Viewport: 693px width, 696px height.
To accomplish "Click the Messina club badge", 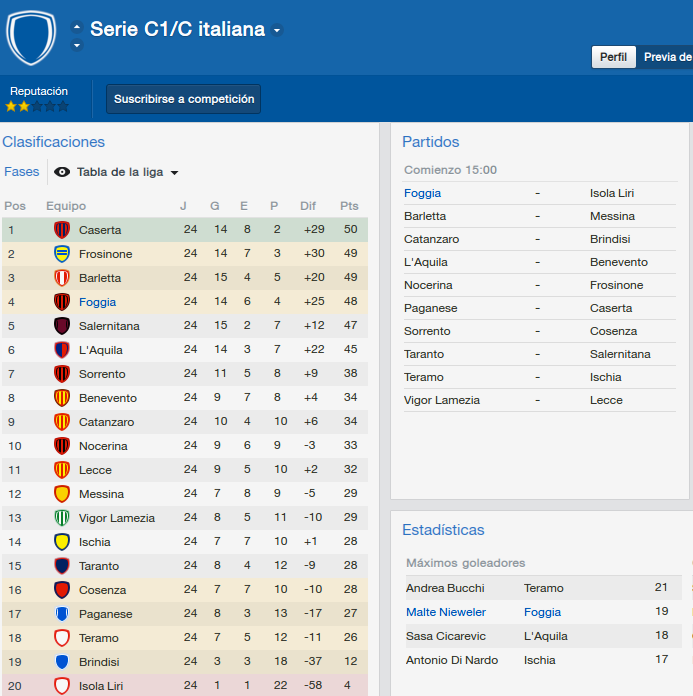I will 62,494.
